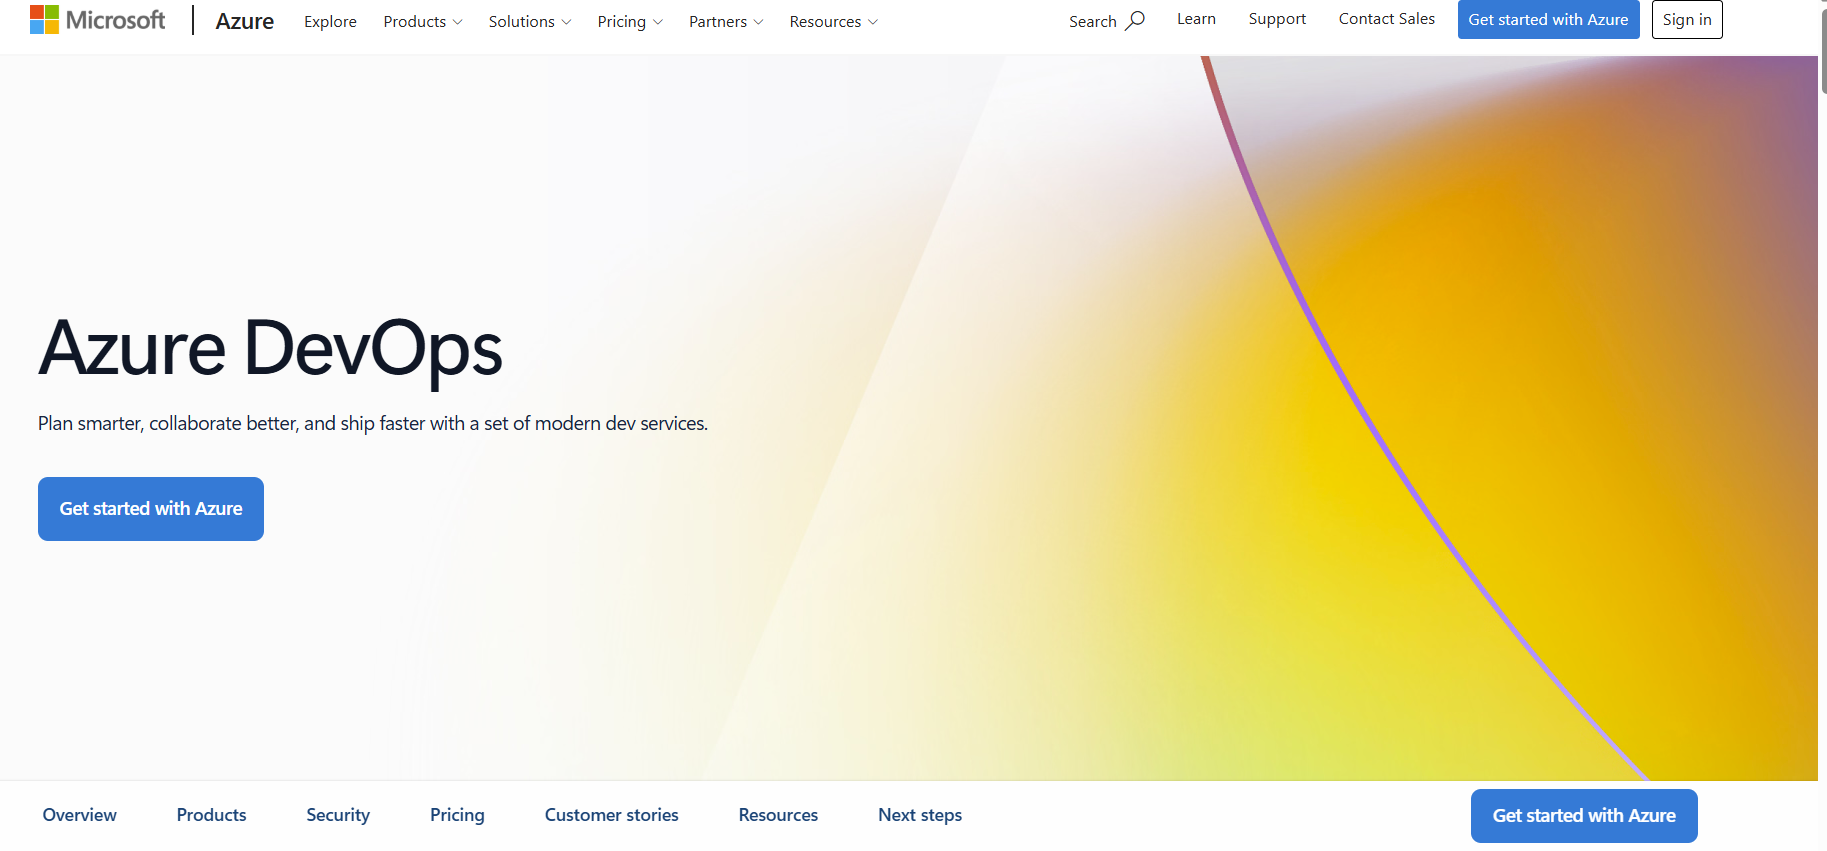Expand the Resources dropdown in top navigation
The height and width of the screenshot is (851, 1827).
click(x=834, y=21)
